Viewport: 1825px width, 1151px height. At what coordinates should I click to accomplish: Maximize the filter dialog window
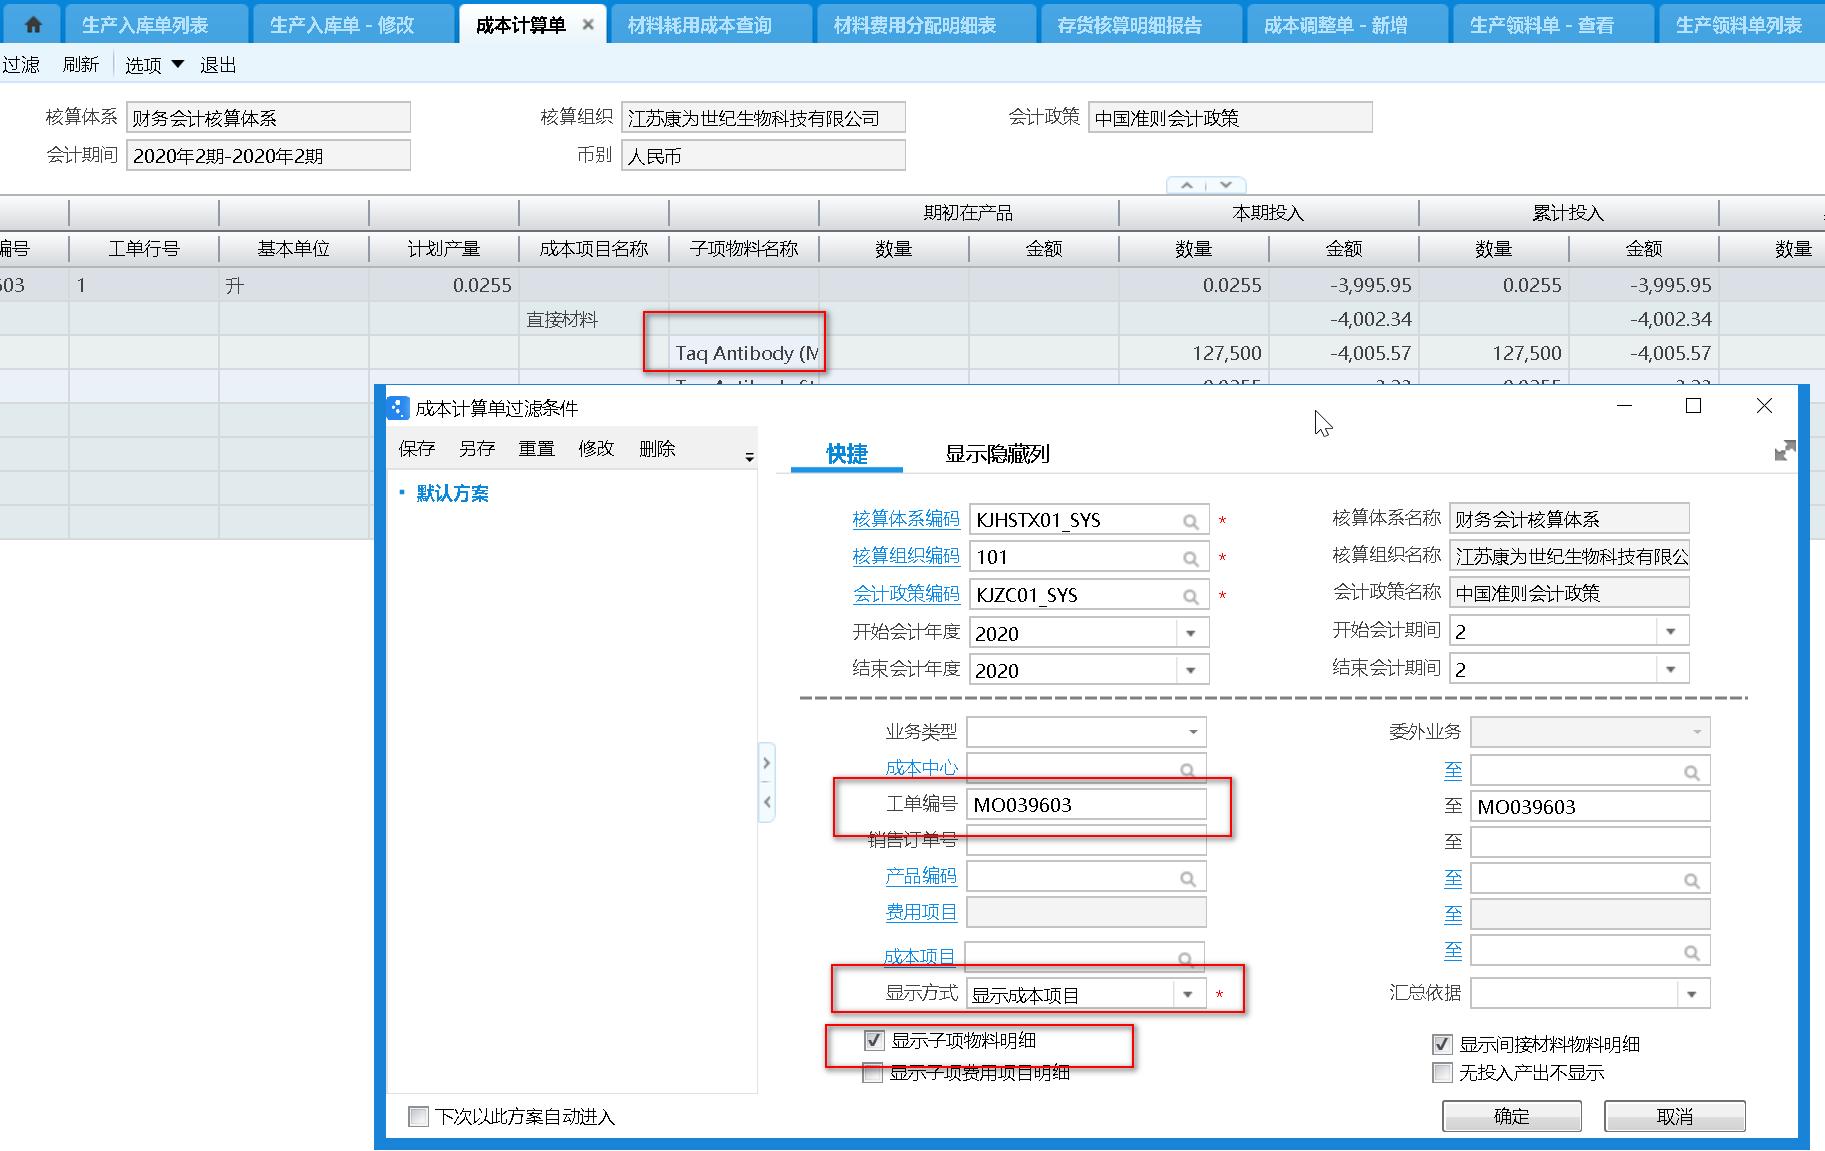(1693, 405)
